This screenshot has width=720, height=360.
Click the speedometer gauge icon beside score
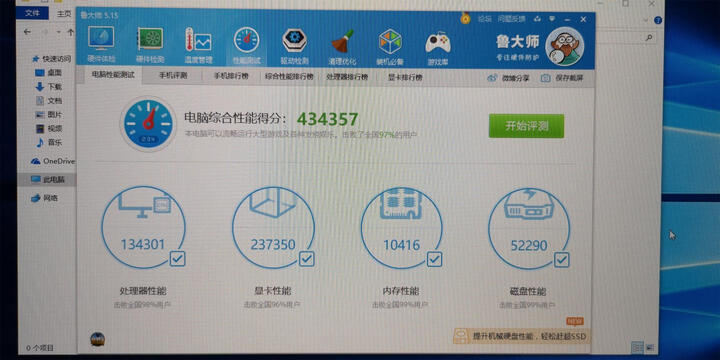[x=148, y=123]
